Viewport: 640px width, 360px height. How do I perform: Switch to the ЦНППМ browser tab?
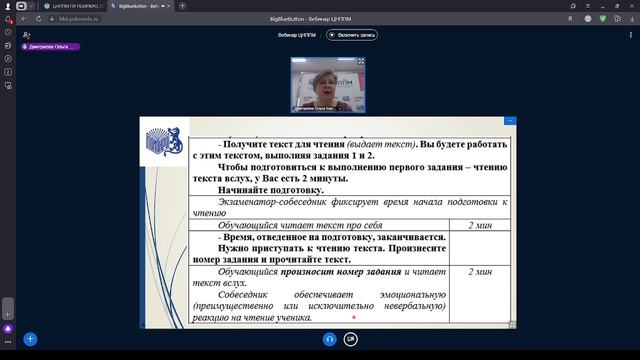[x=73, y=6]
